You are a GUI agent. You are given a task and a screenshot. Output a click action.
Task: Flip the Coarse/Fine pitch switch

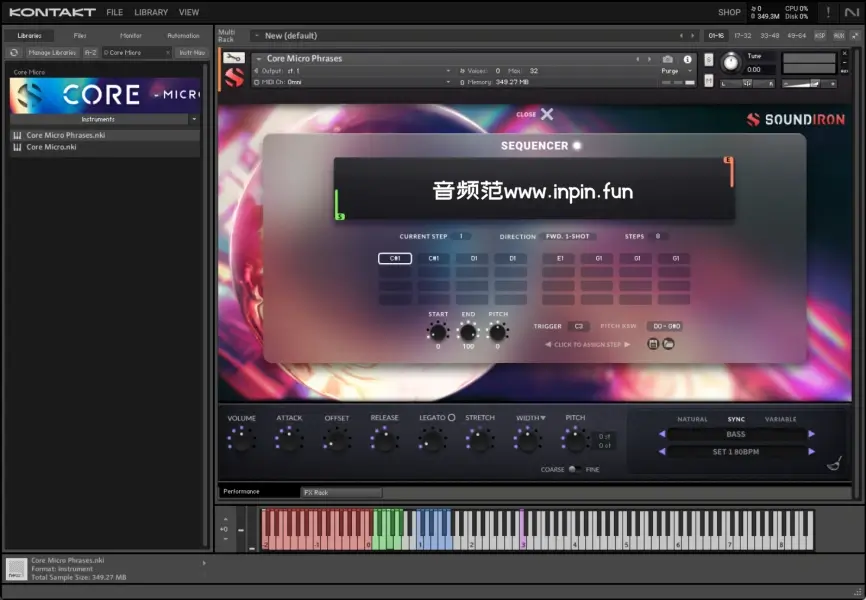574,469
